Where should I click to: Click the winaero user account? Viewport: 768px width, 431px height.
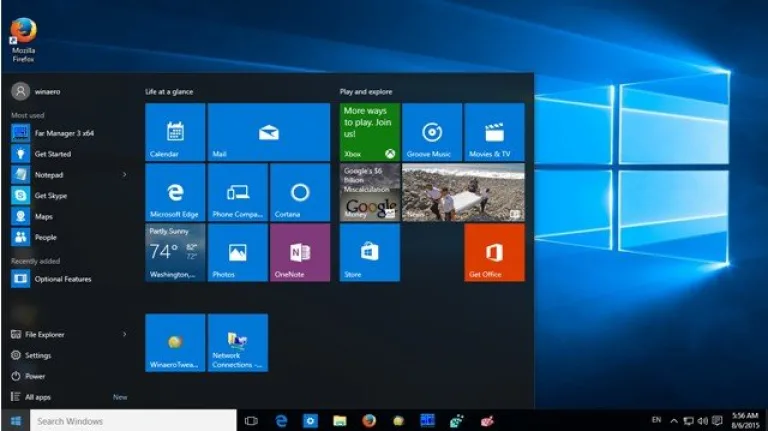[x=36, y=91]
